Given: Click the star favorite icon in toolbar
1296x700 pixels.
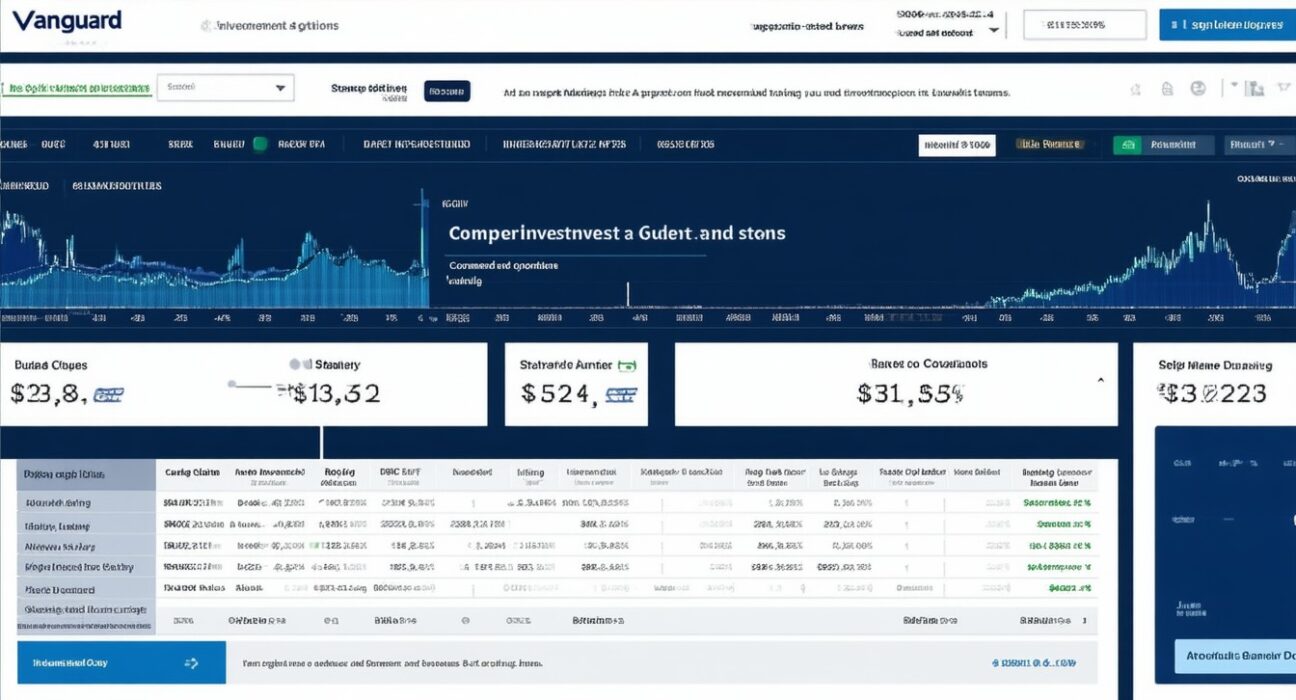Looking at the screenshot, I should pos(1135,90).
